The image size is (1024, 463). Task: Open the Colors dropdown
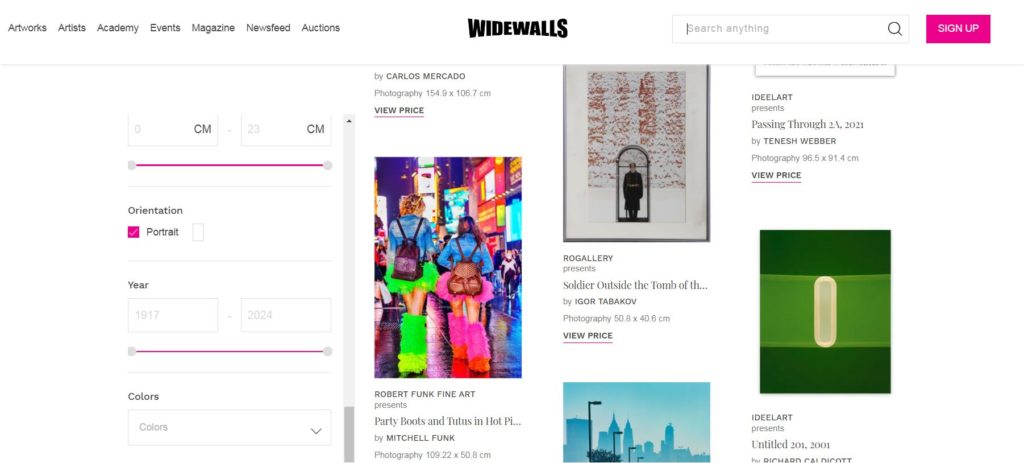pos(229,428)
